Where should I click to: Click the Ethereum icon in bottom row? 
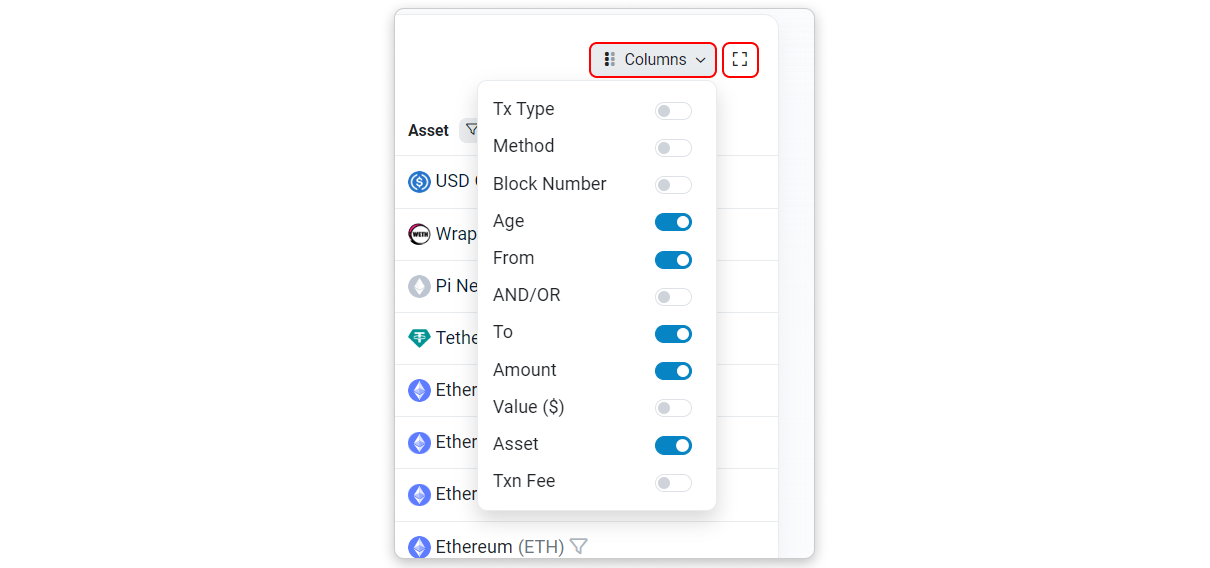click(x=419, y=547)
